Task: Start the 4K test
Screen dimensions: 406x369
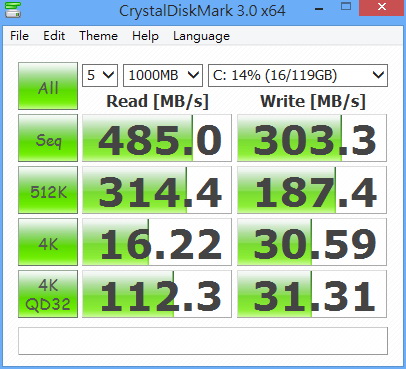Action: point(48,242)
